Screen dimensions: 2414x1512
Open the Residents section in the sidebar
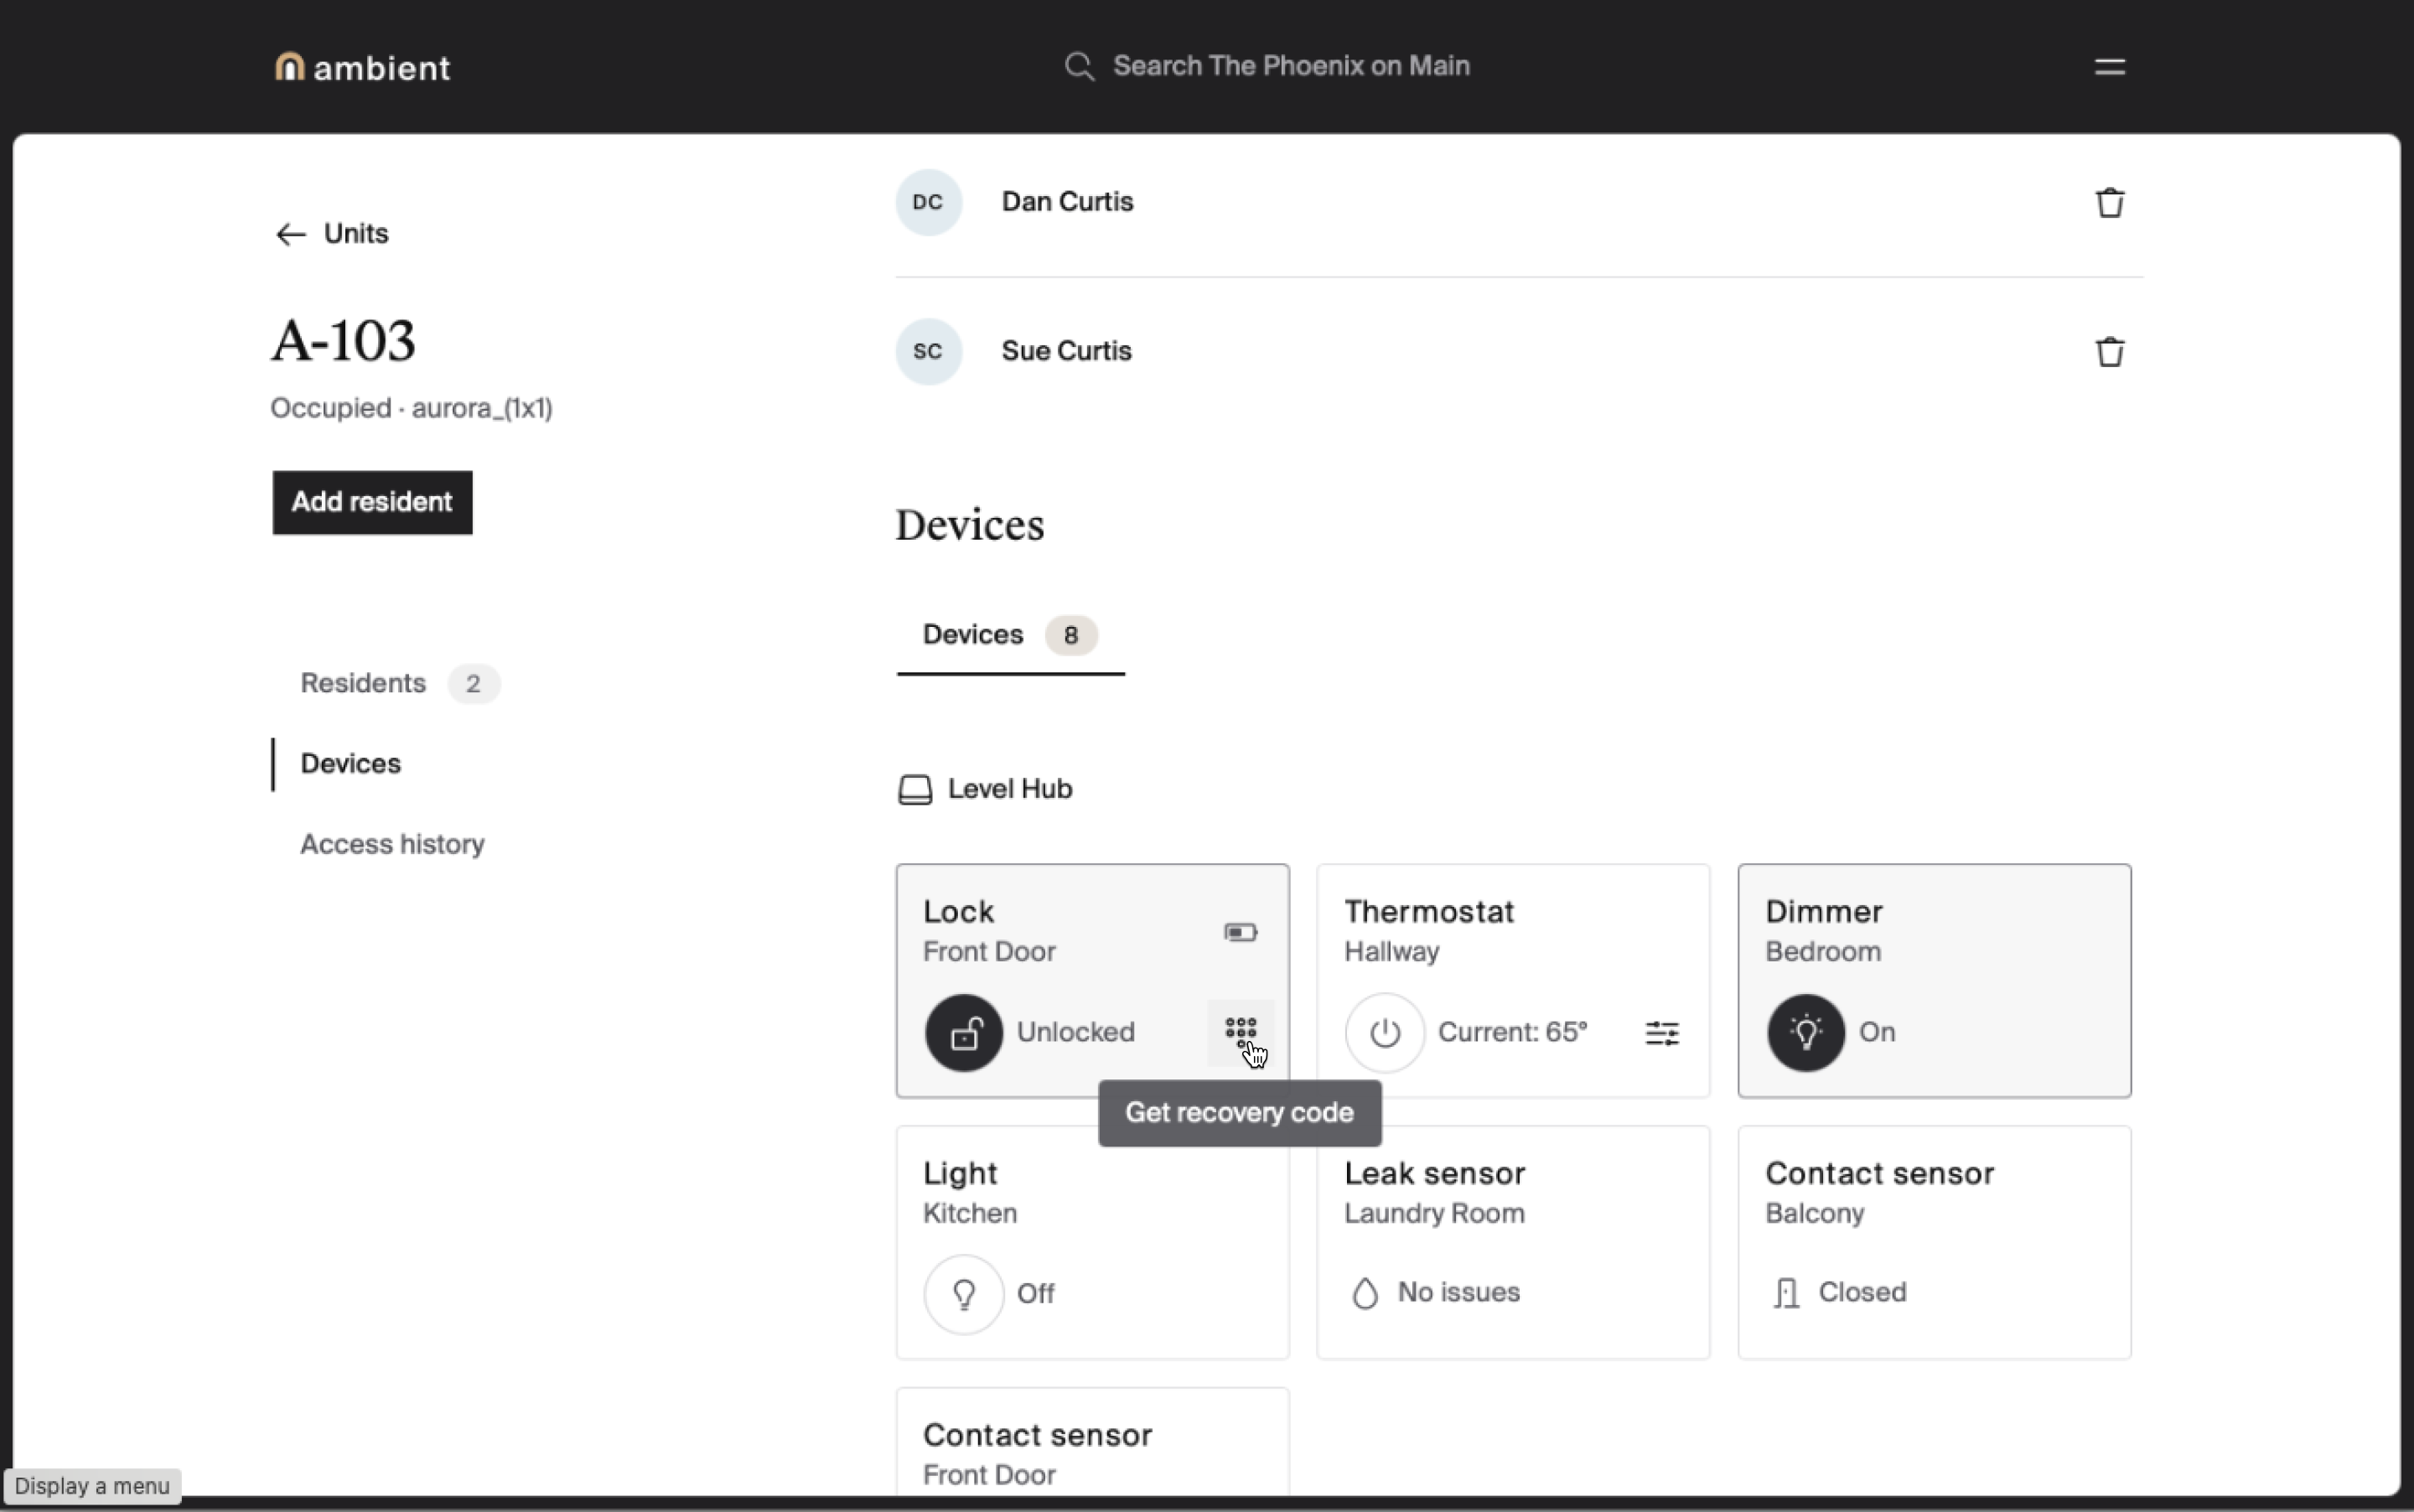coord(364,684)
